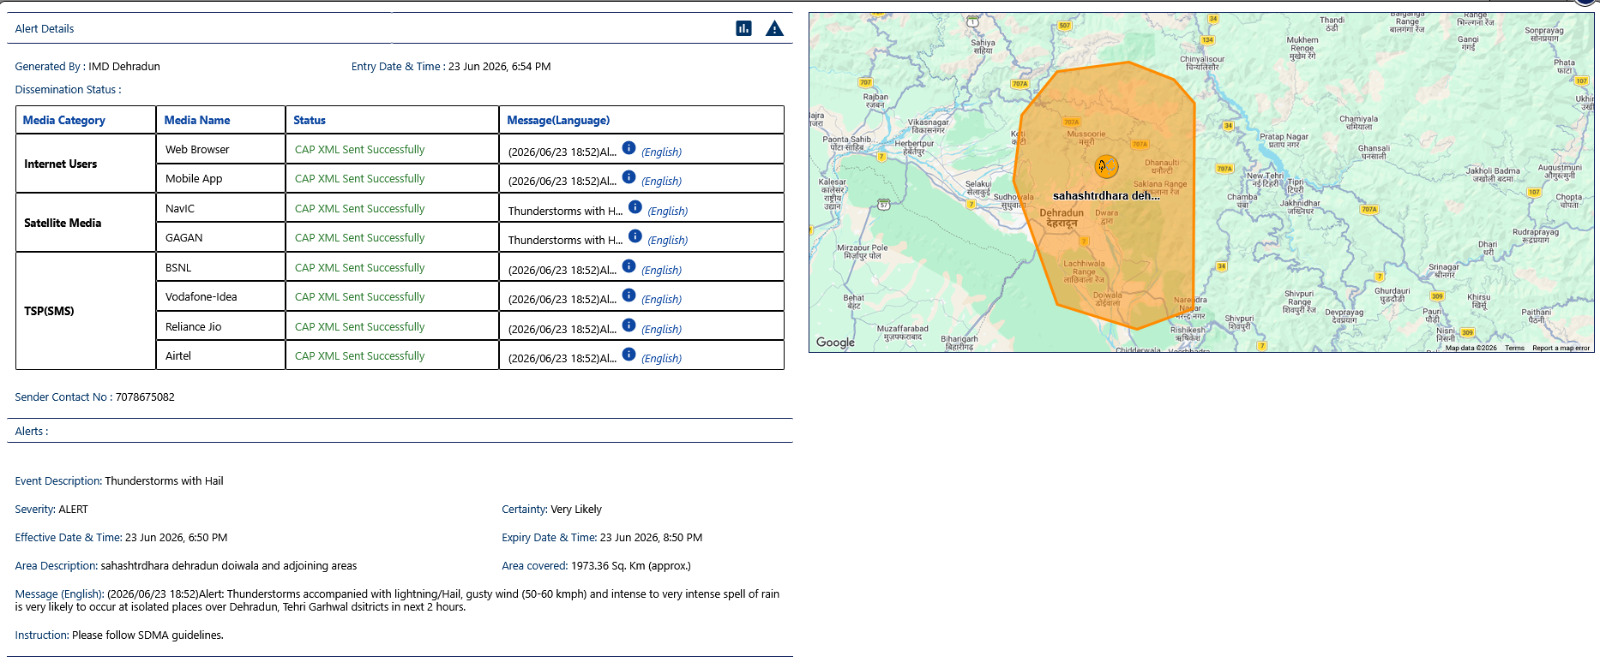Open the English link in the BSNL row
The image size is (1600, 668).
[x=661, y=270]
